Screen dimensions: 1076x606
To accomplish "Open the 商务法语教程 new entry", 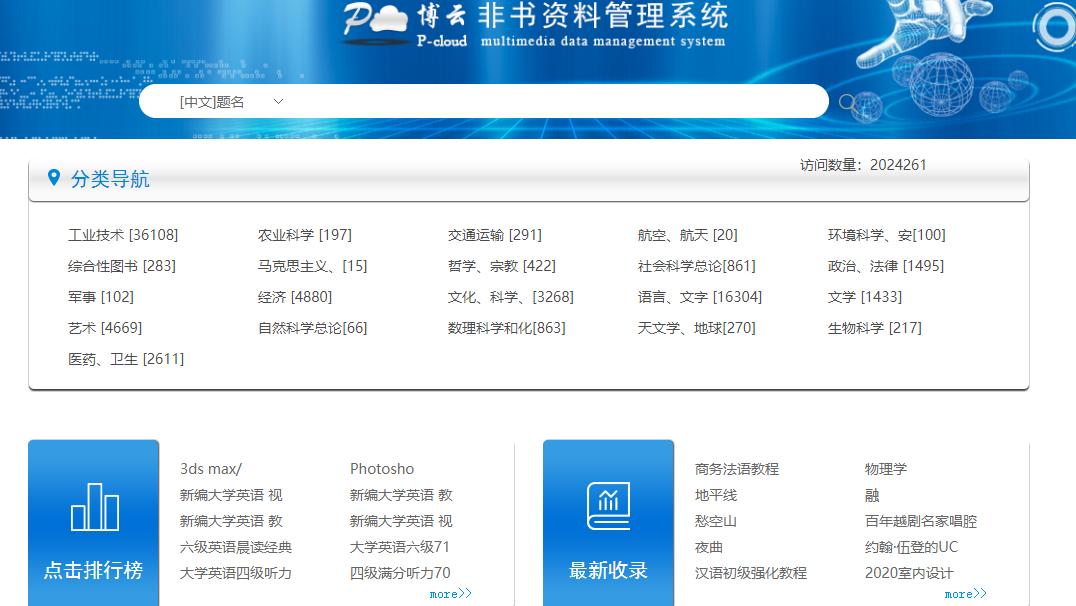I will pos(736,469).
